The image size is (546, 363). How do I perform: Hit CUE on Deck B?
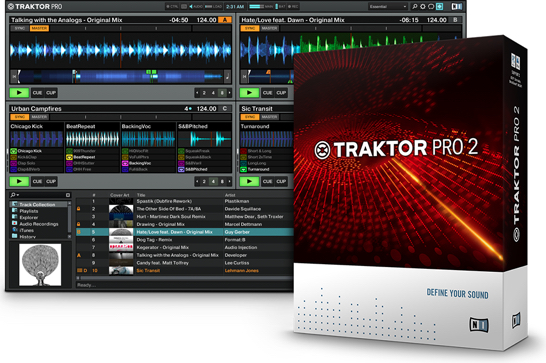[267, 93]
